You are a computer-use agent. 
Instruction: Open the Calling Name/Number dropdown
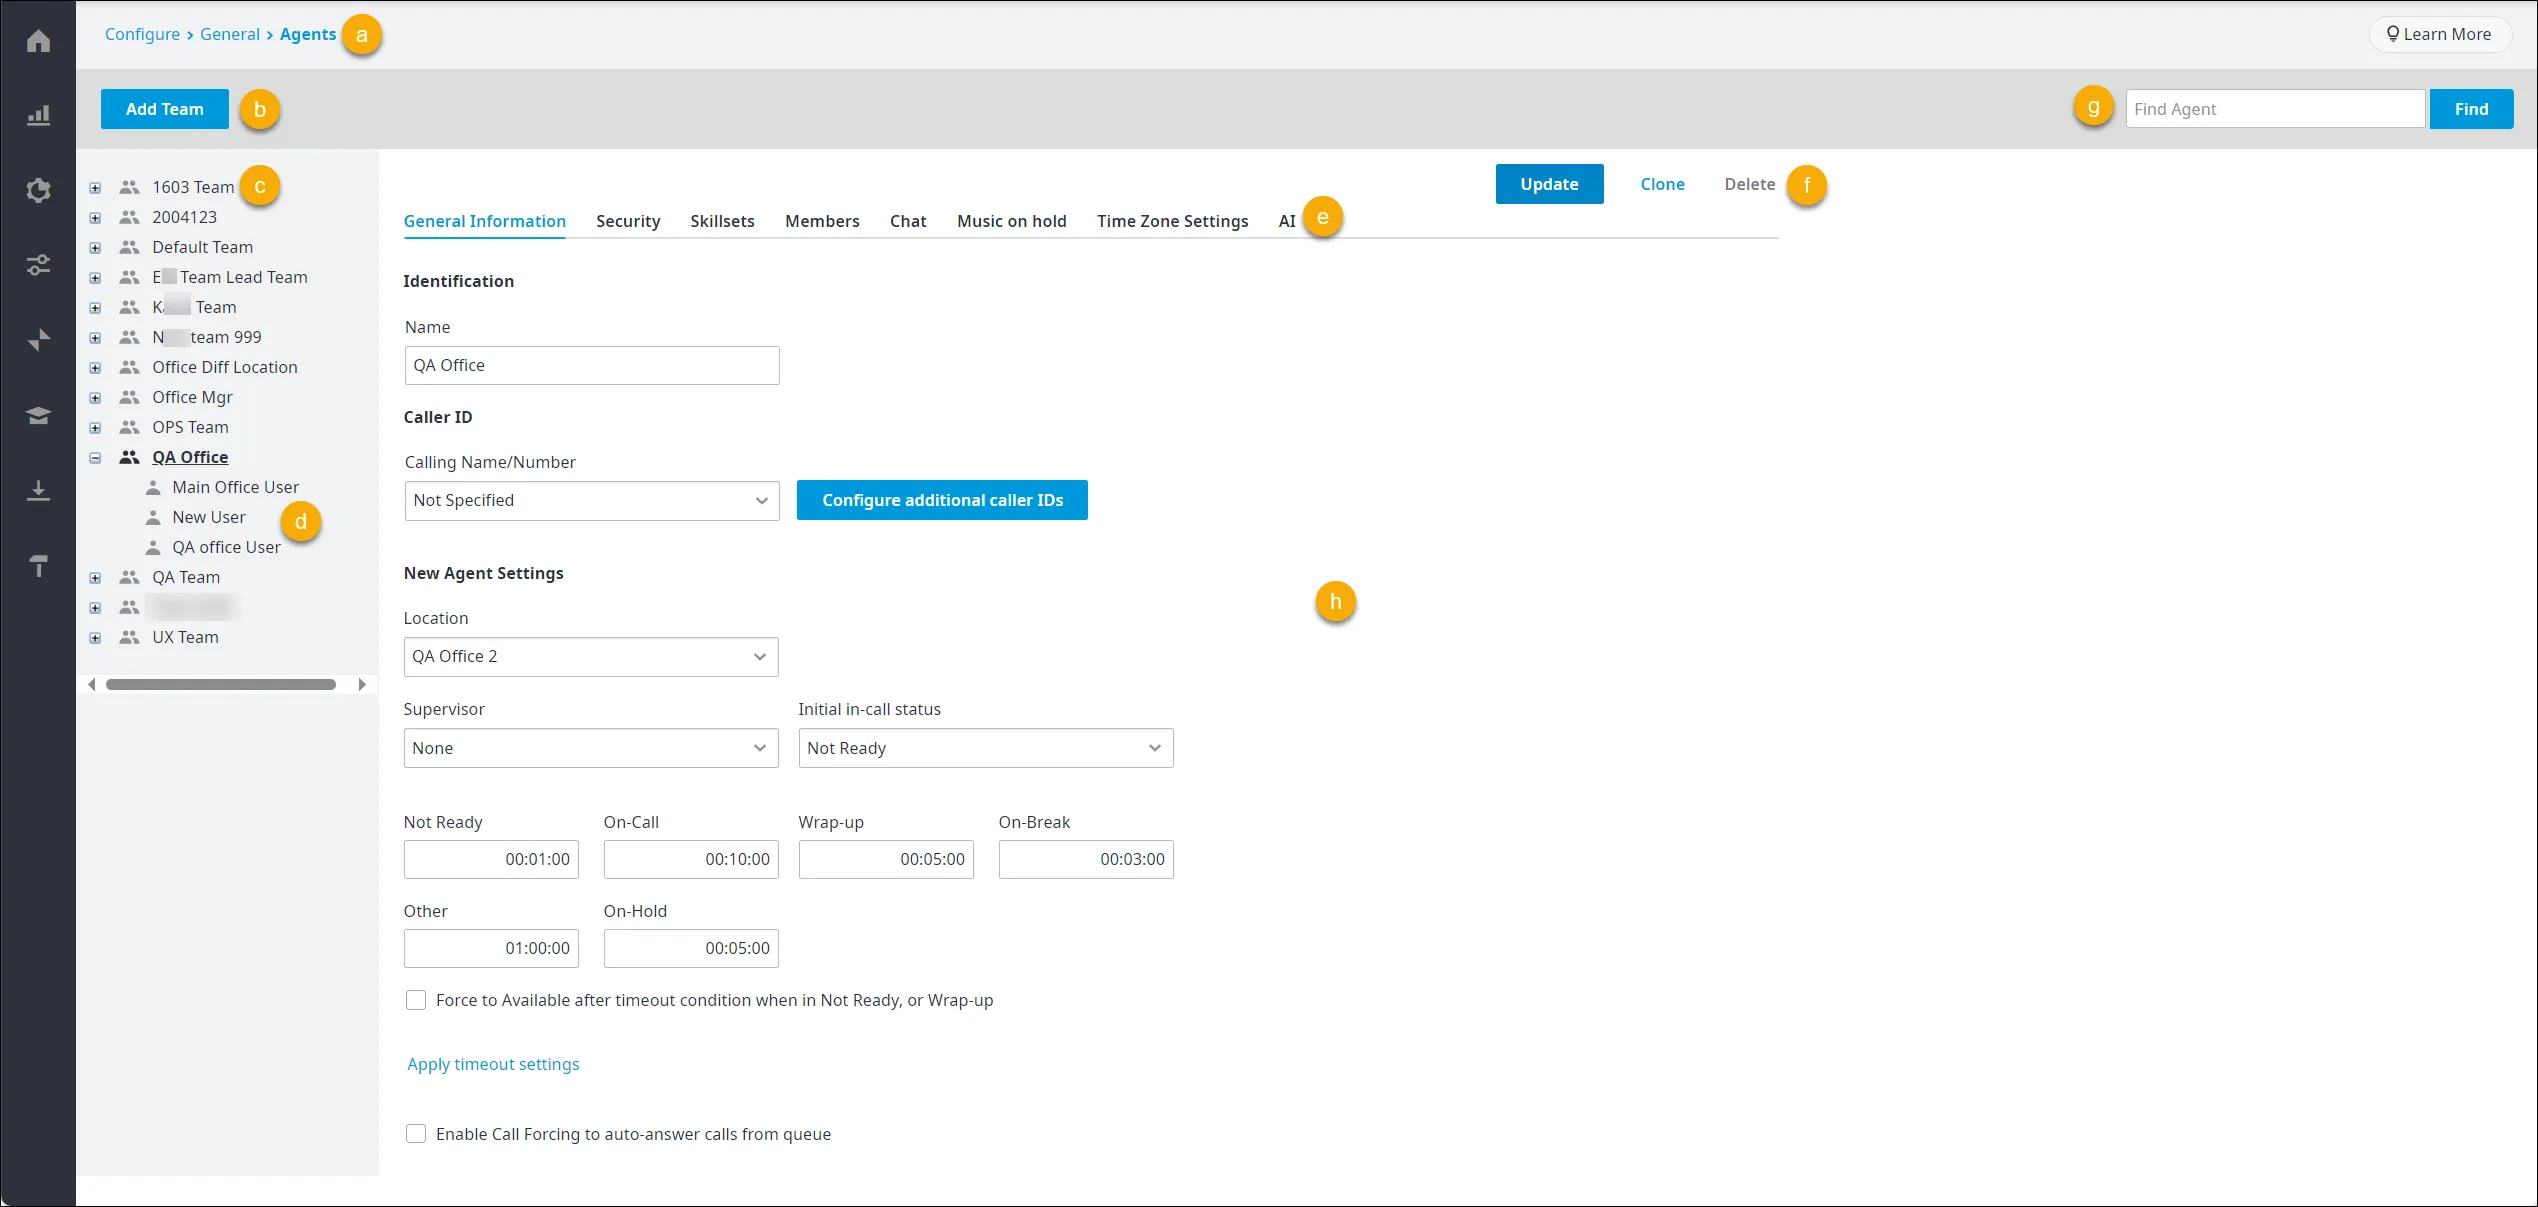point(592,501)
